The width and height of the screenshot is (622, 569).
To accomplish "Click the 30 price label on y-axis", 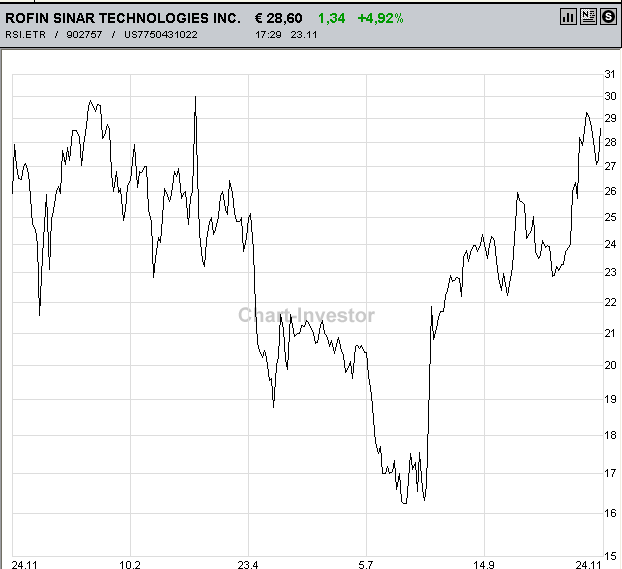I will 610,96.
